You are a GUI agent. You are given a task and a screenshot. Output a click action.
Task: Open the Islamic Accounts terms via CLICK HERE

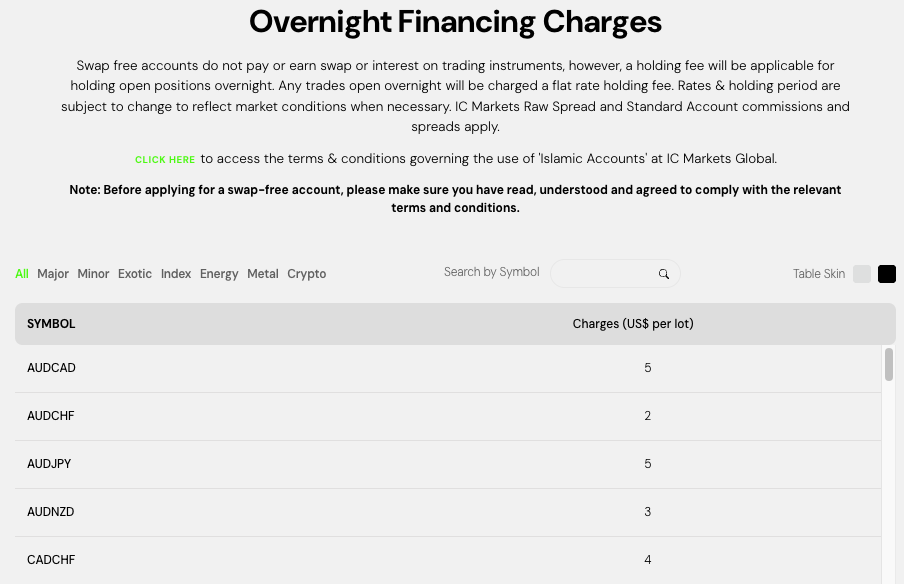point(165,159)
